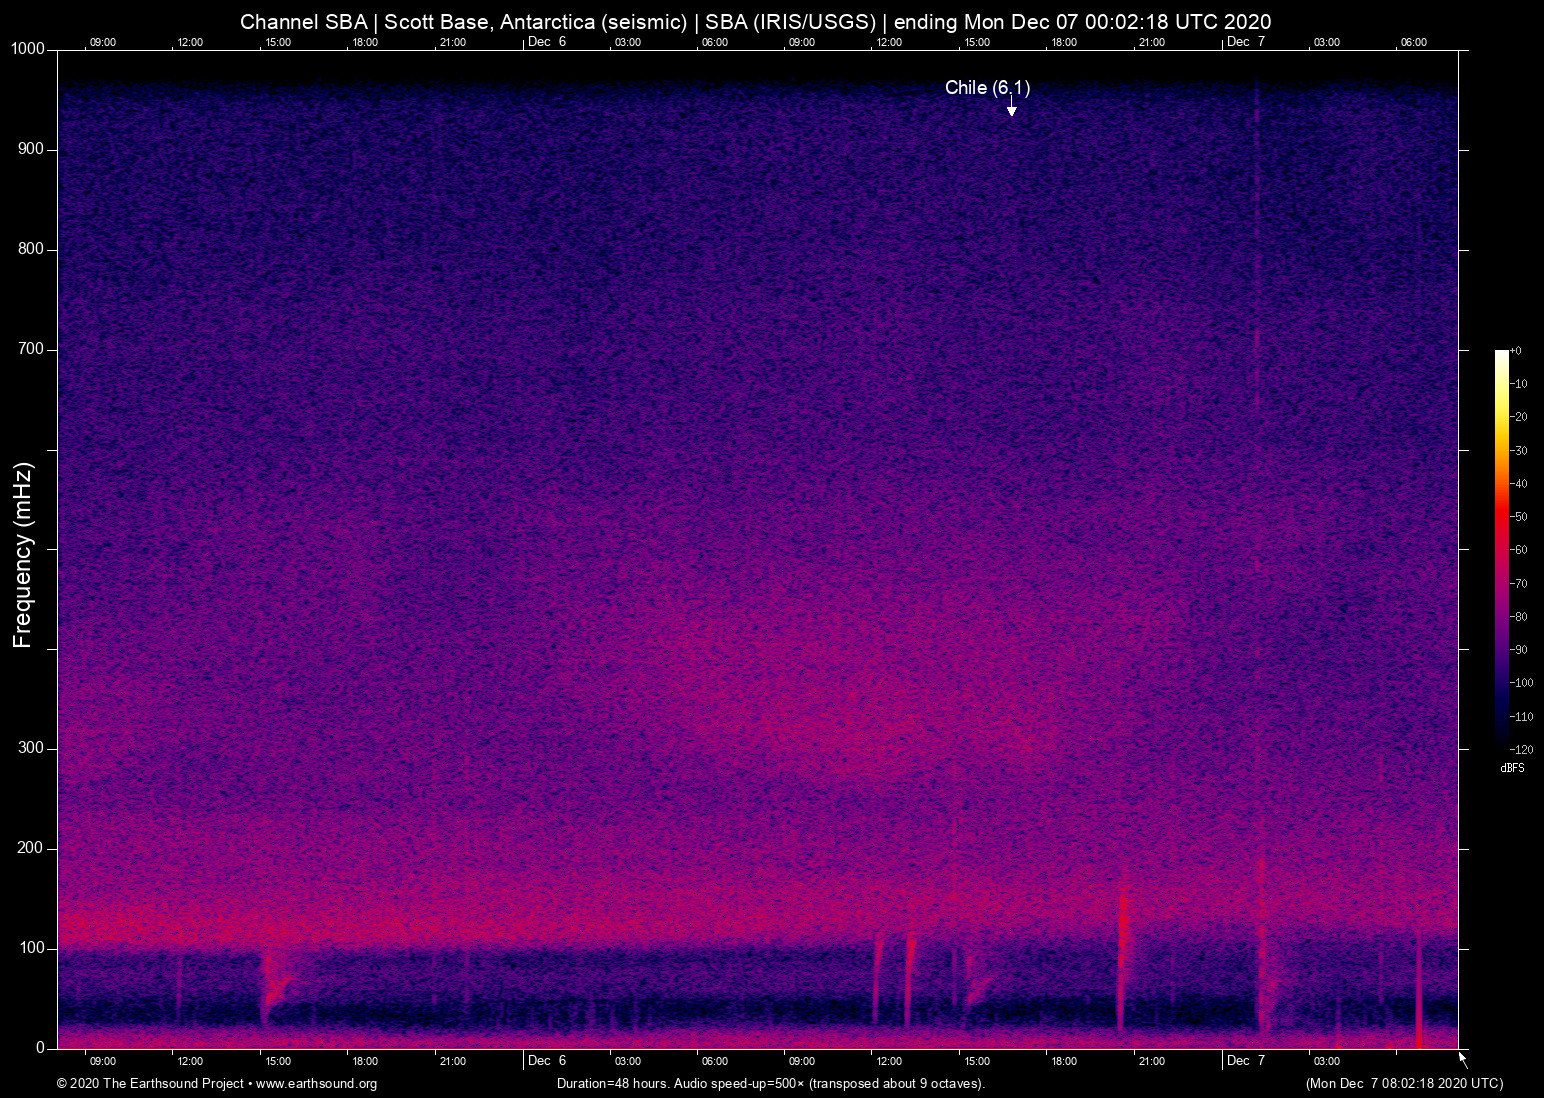Click the dBFS color scale bar
This screenshot has height=1098, width=1544.
click(x=1501, y=548)
